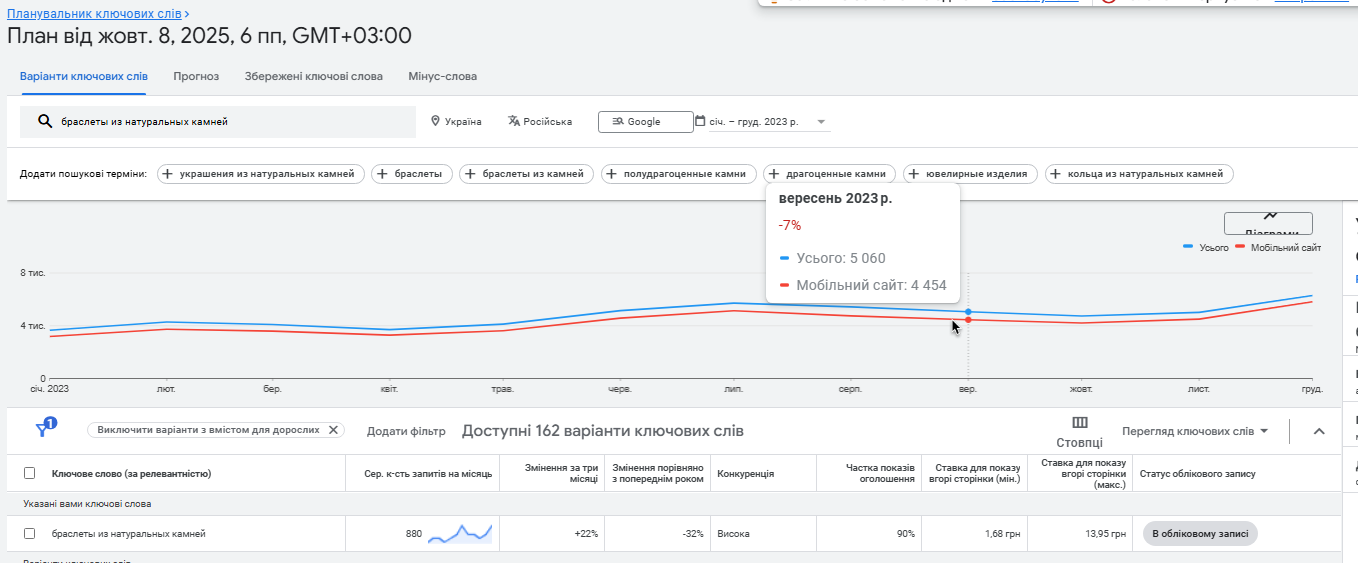
Task: Click the magnifier search icon in keyword field
Action: (44, 122)
